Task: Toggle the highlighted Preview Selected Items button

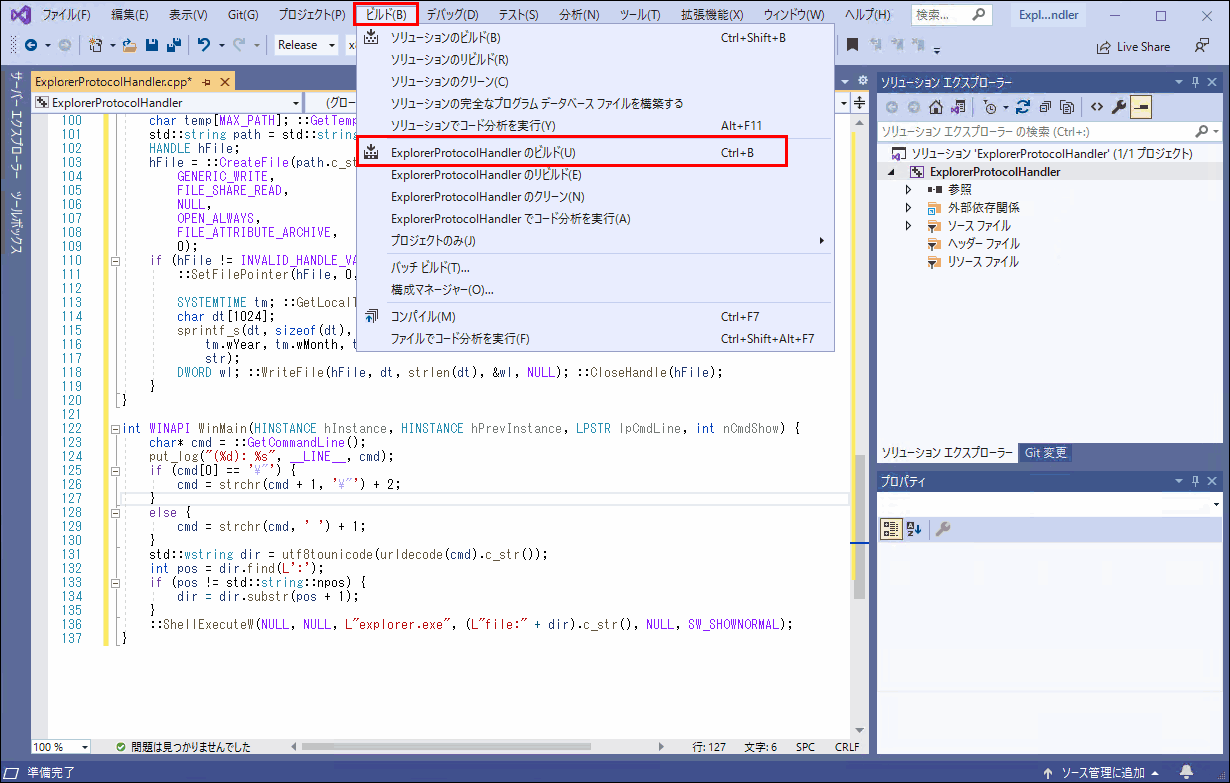Action: pyautogui.click(x=1141, y=107)
